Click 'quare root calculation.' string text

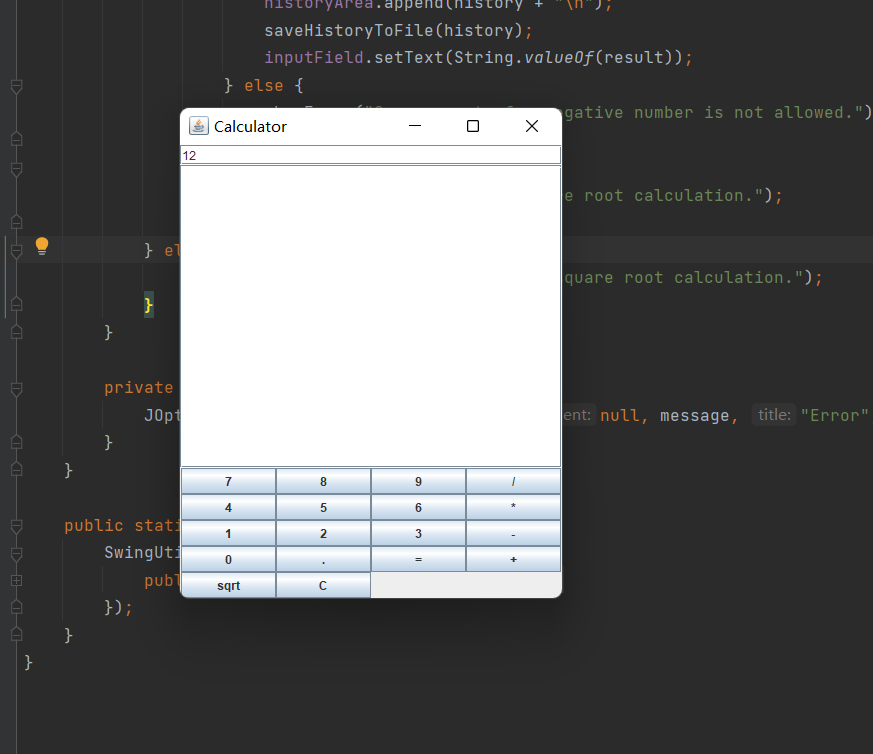684,277
